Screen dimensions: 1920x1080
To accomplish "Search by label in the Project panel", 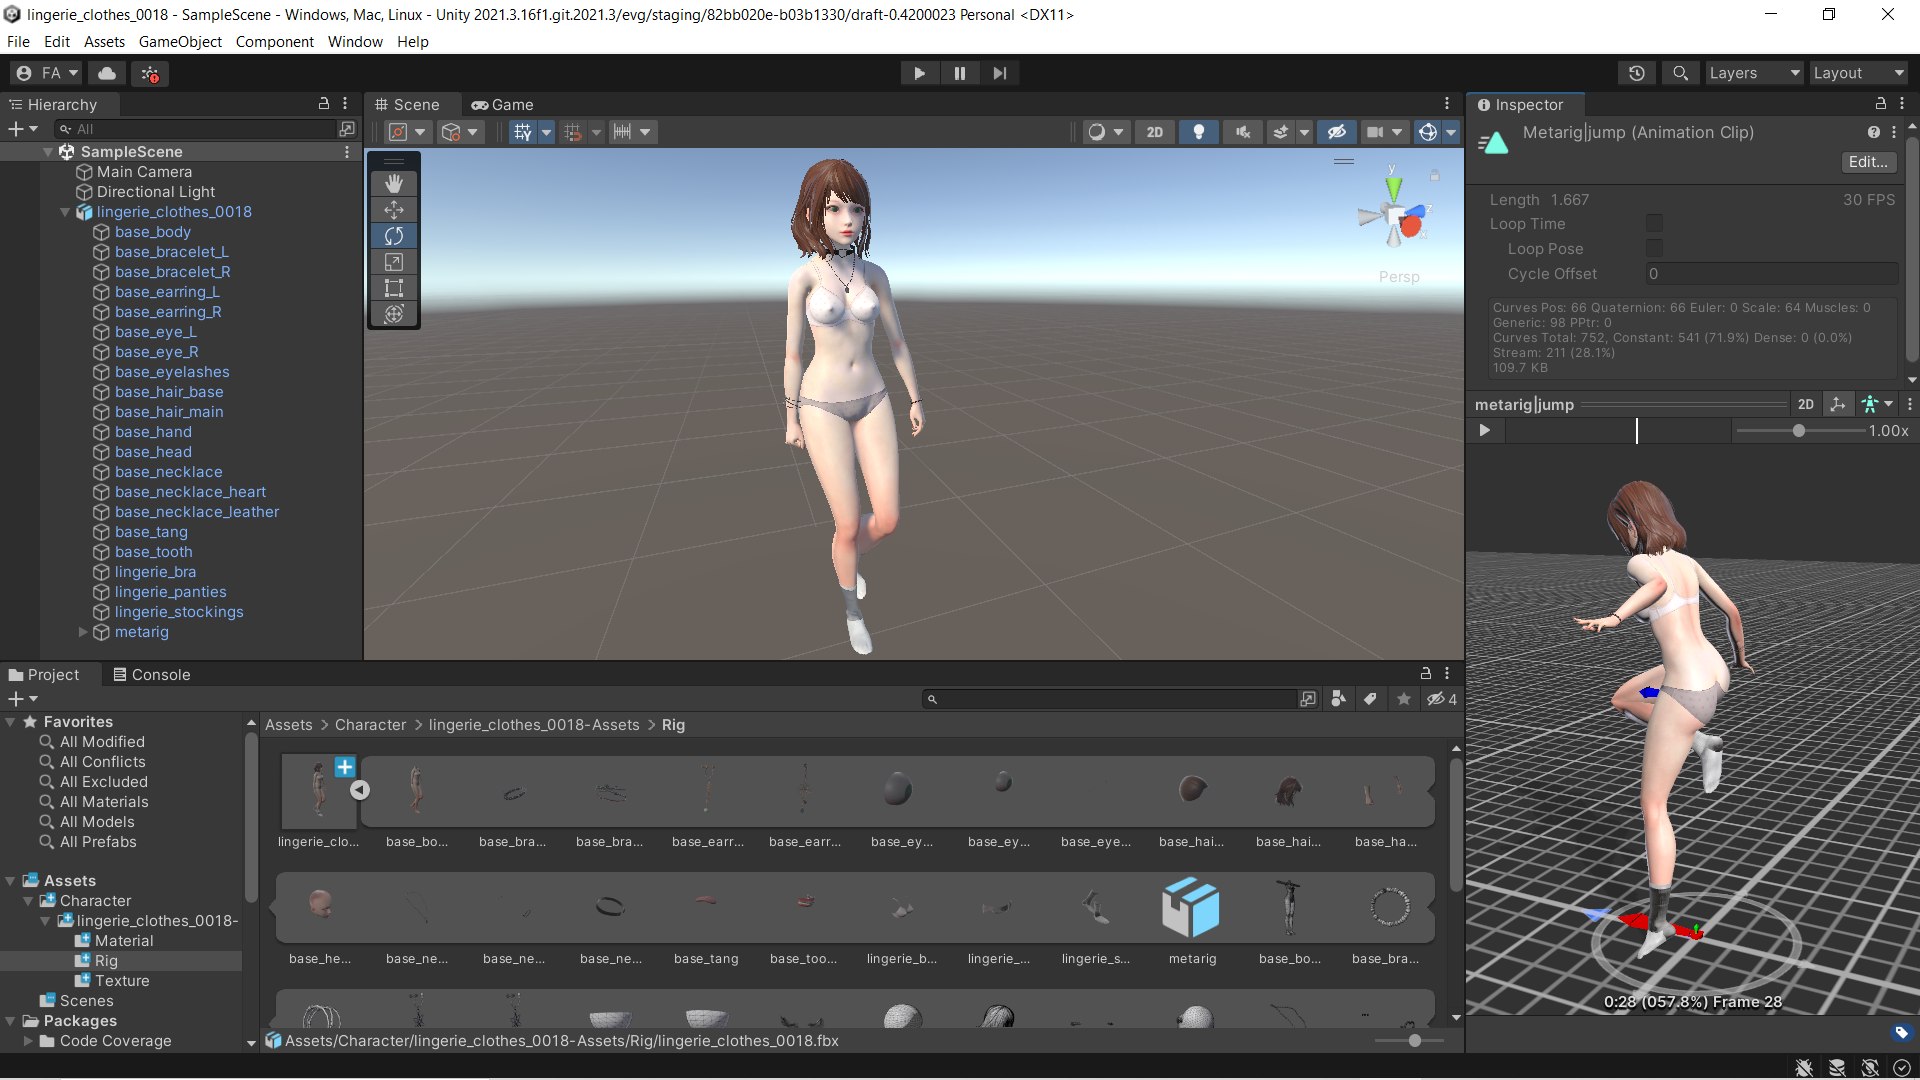I will coord(1371,699).
